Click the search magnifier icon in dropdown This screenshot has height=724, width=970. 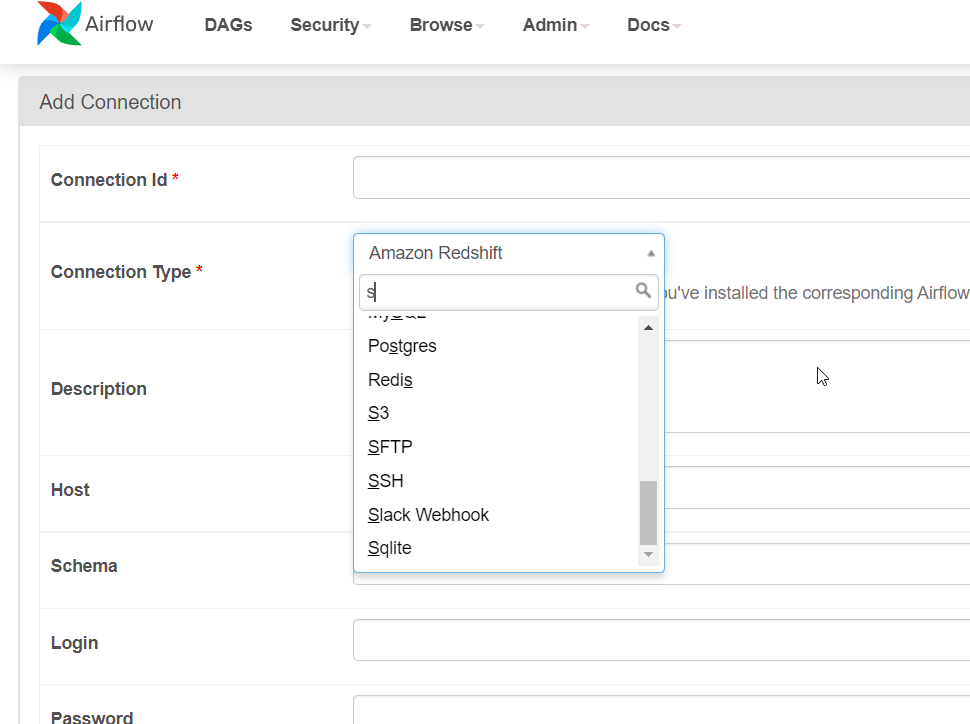(643, 290)
